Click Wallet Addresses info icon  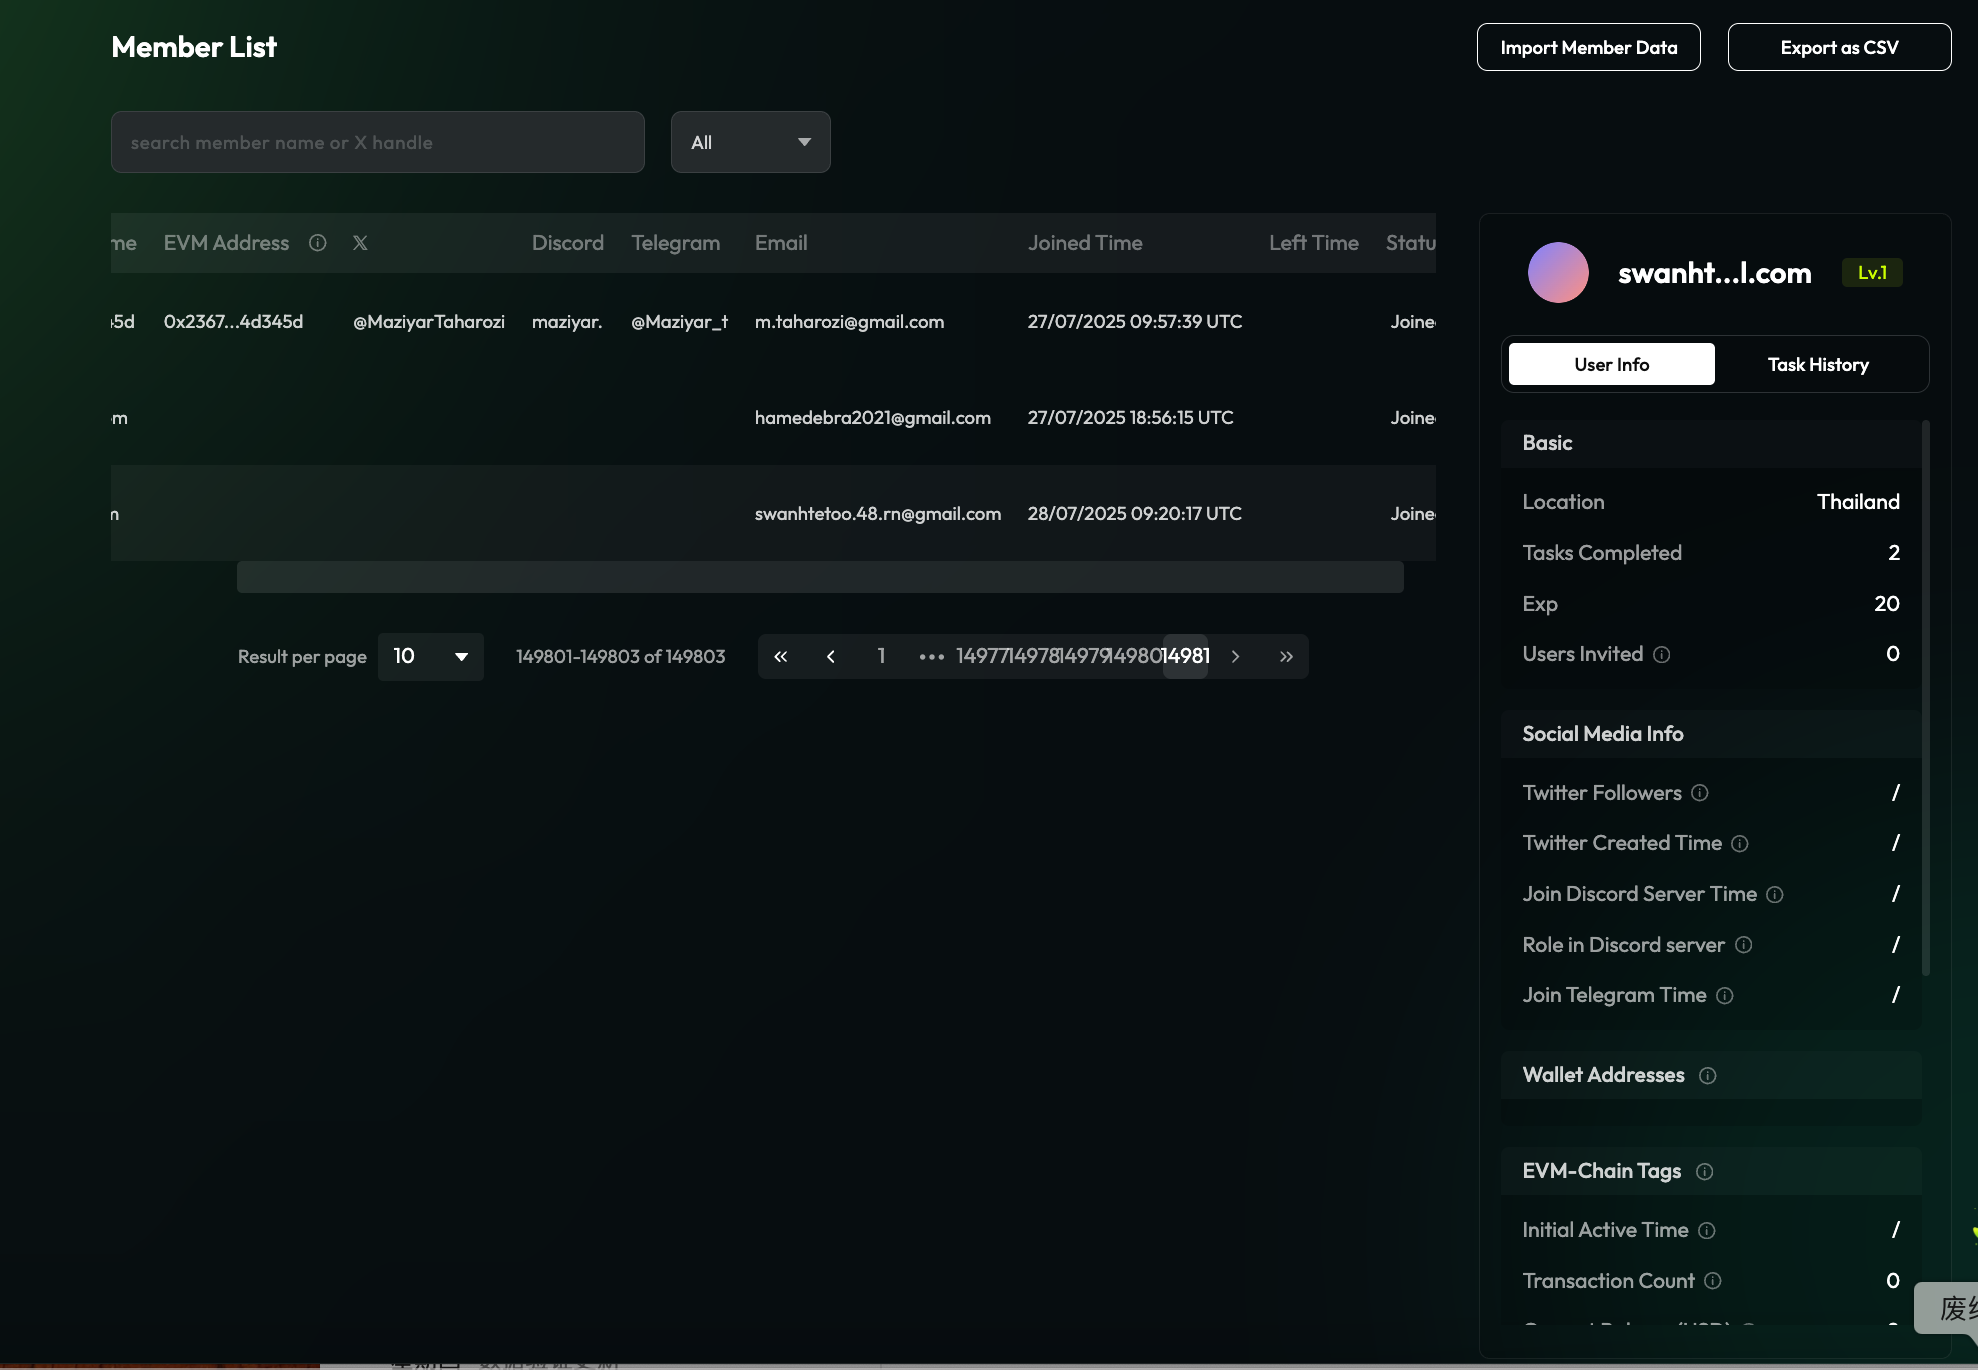coord(1707,1076)
